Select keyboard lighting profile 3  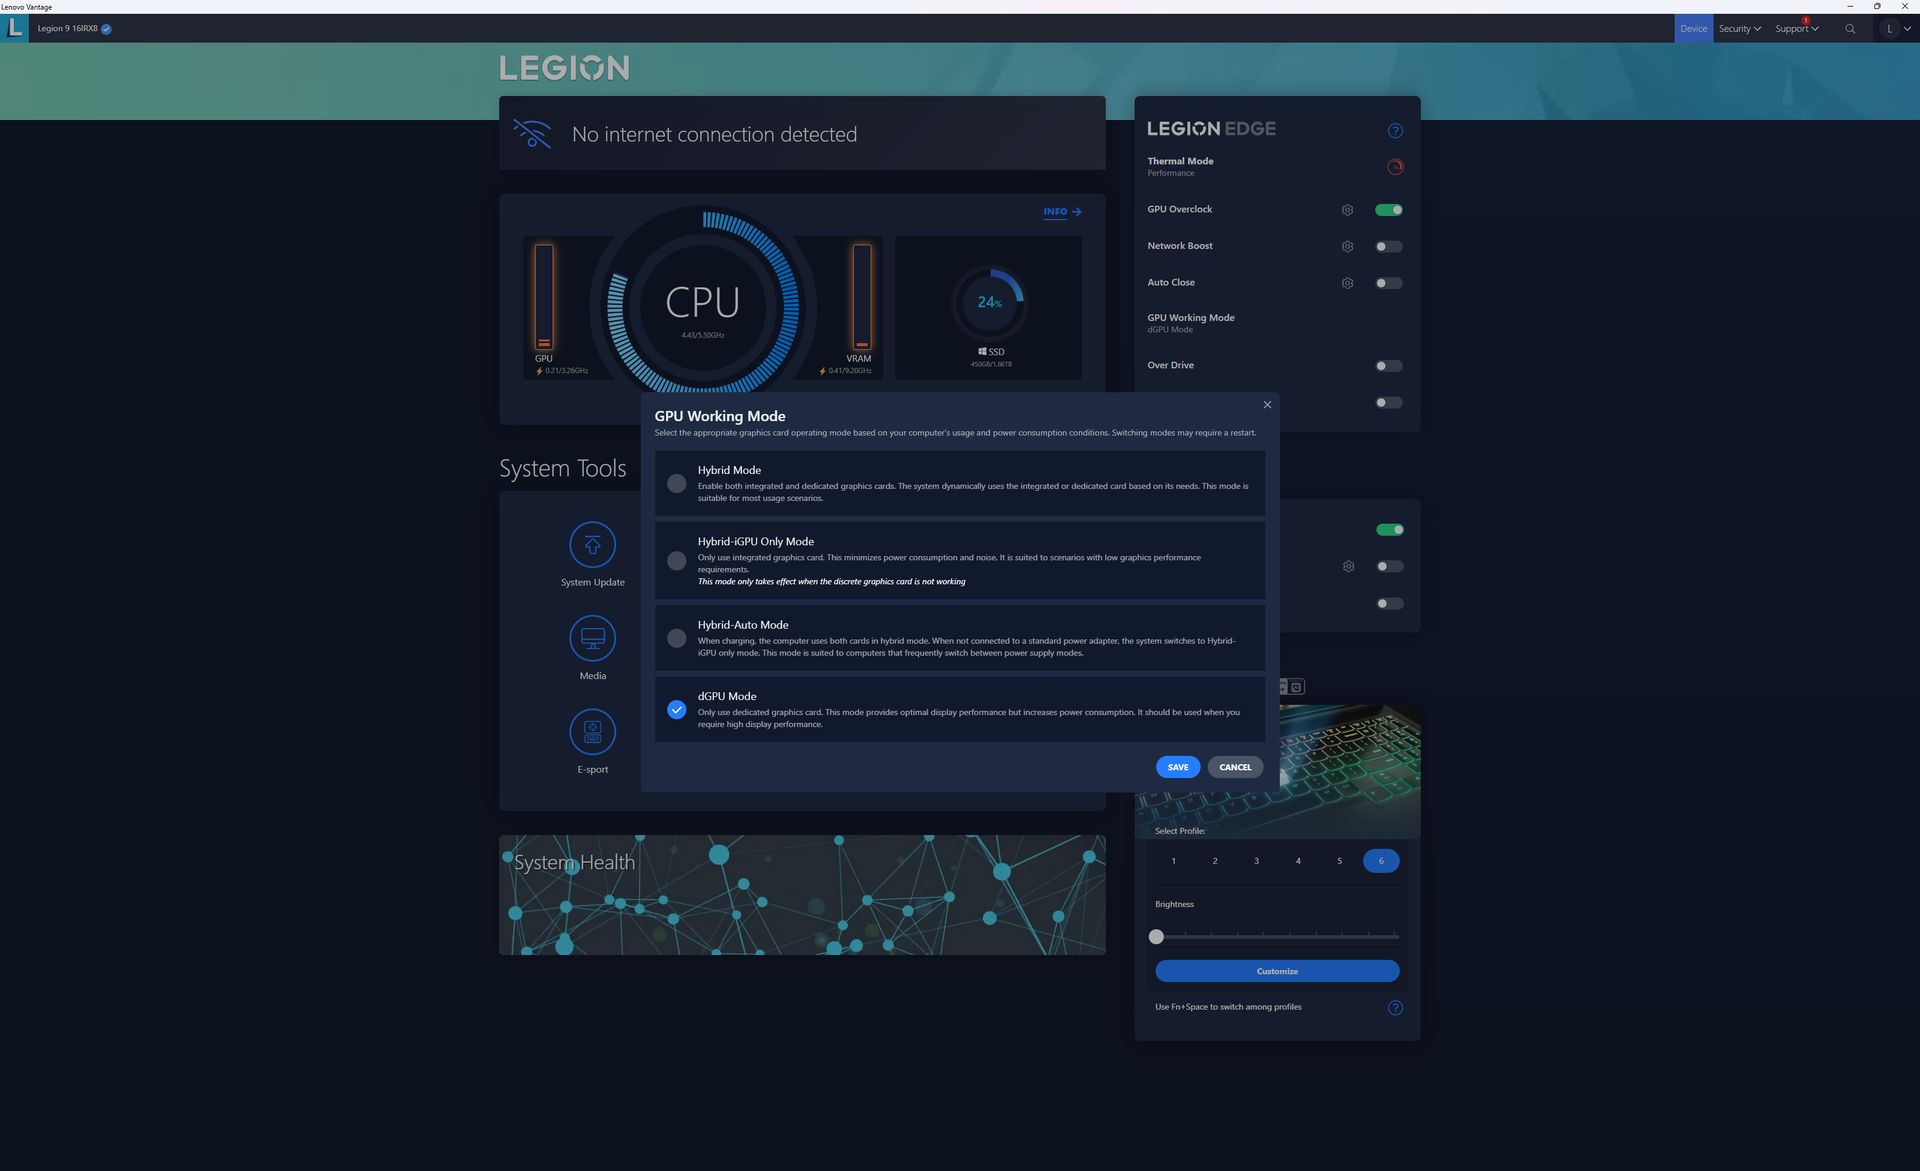click(x=1256, y=861)
